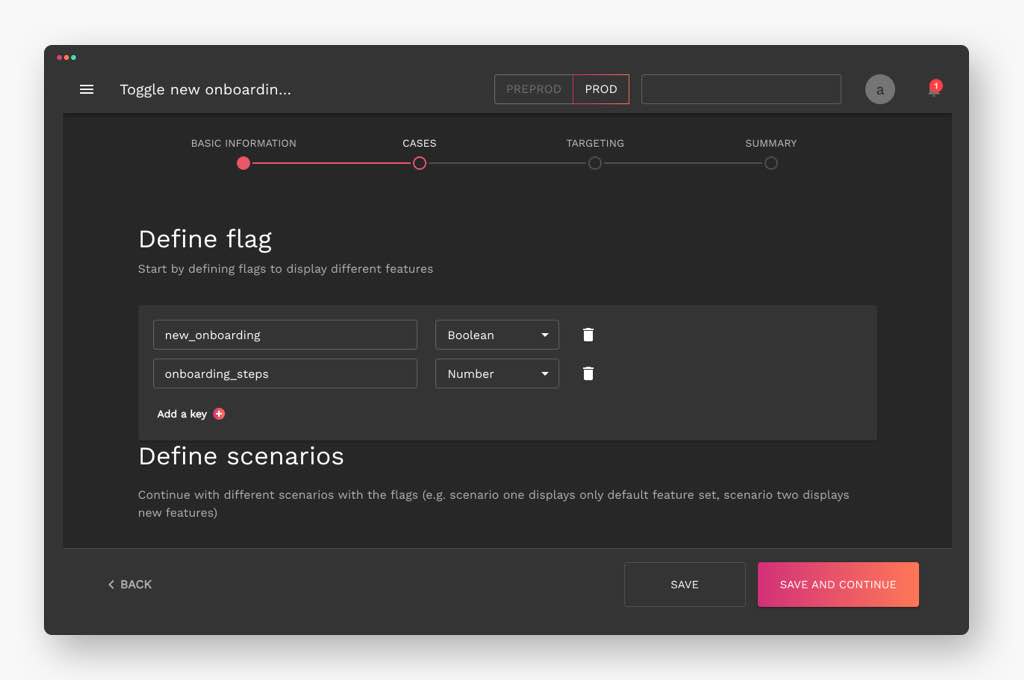Click the Summary step circle

tap(771, 163)
